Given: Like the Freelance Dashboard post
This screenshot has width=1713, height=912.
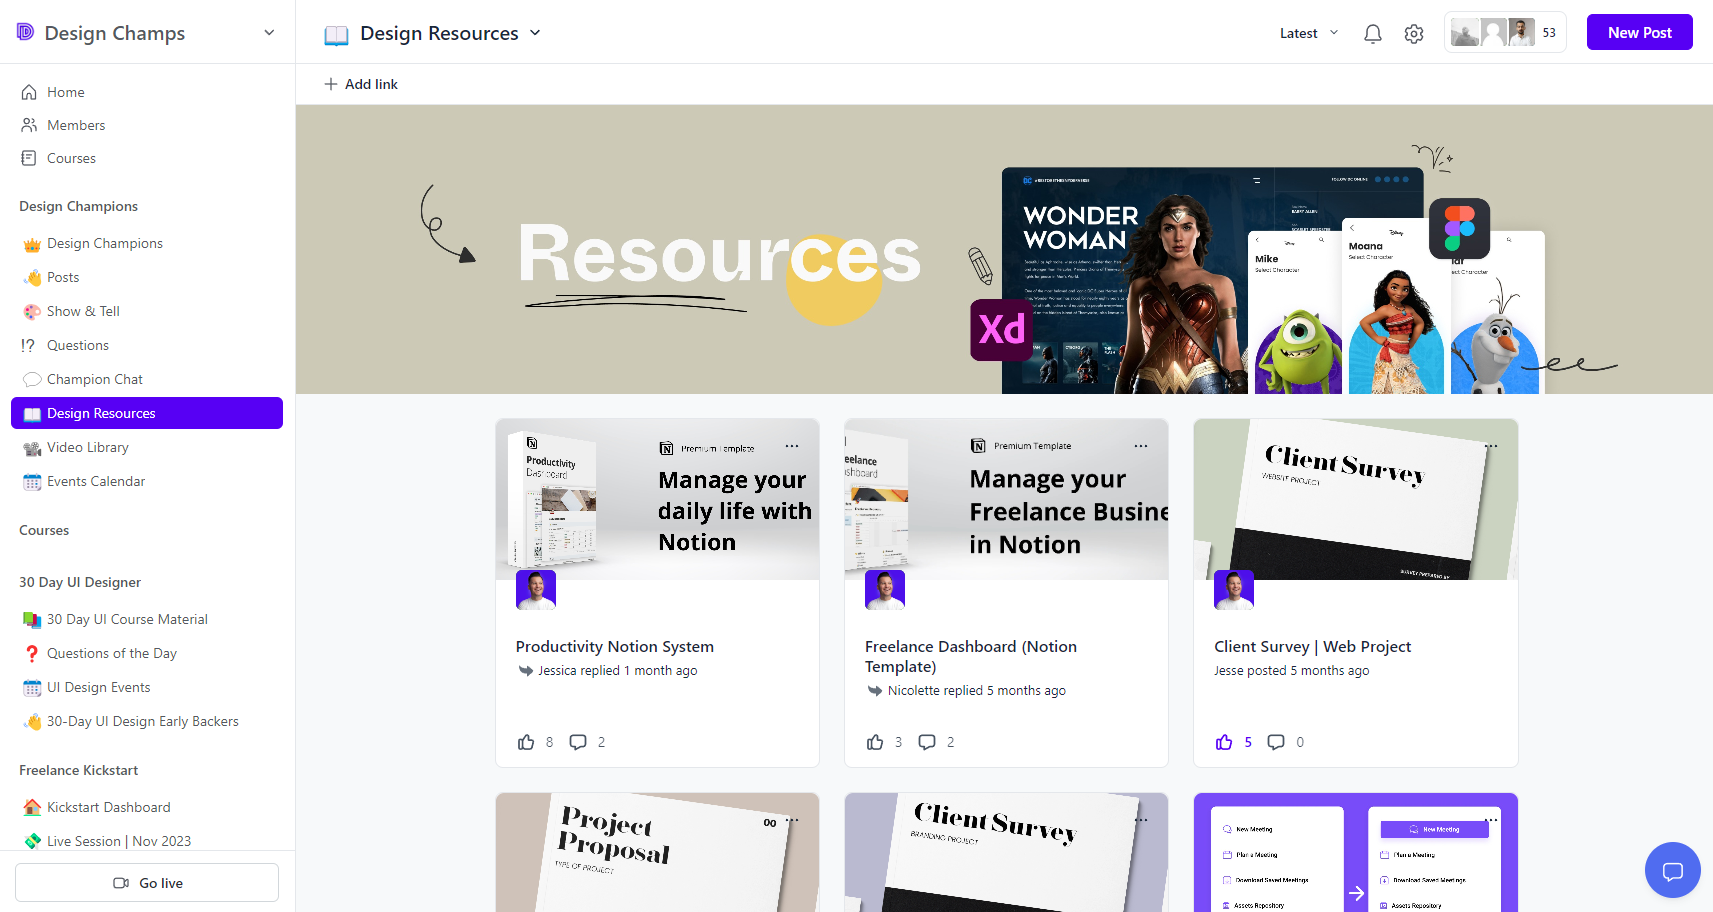Looking at the screenshot, I should click(875, 742).
